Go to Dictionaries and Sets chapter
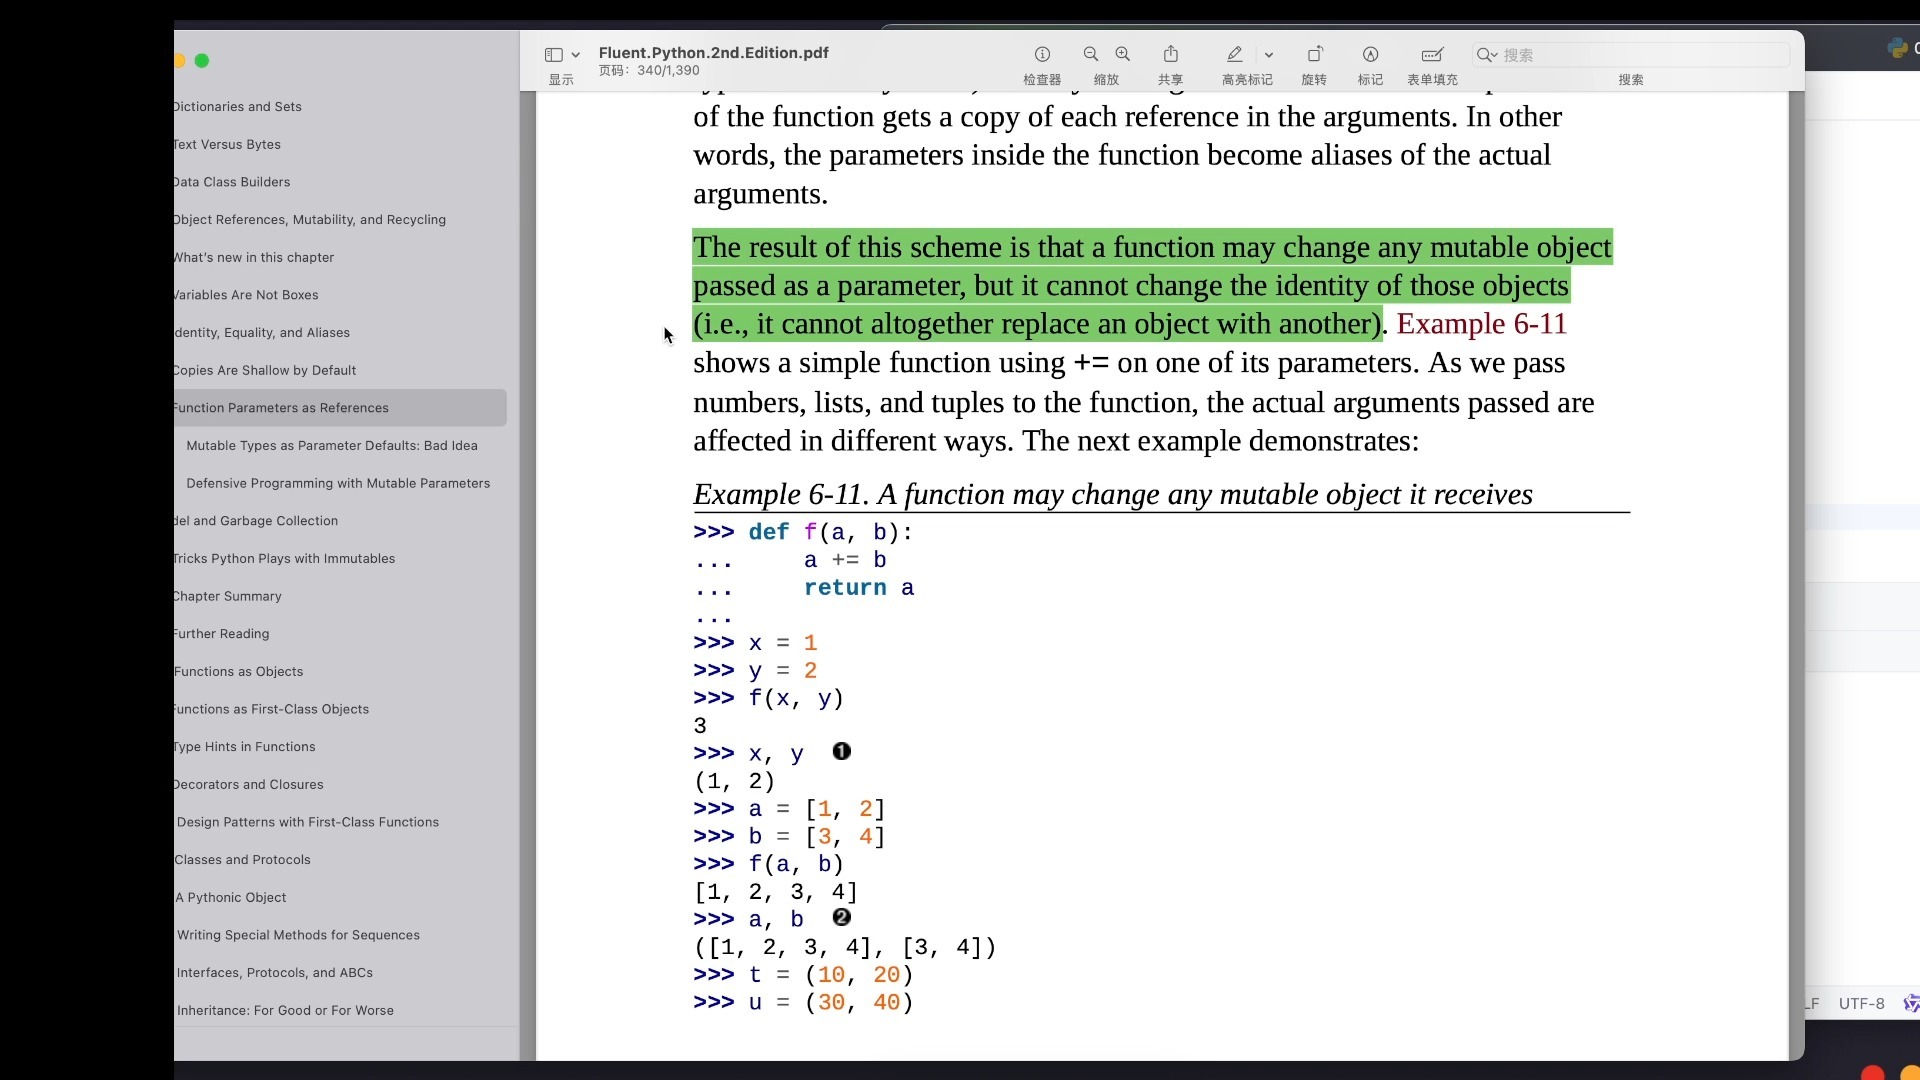This screenshot has height=1080, width=1920. (x=237, y=107)
